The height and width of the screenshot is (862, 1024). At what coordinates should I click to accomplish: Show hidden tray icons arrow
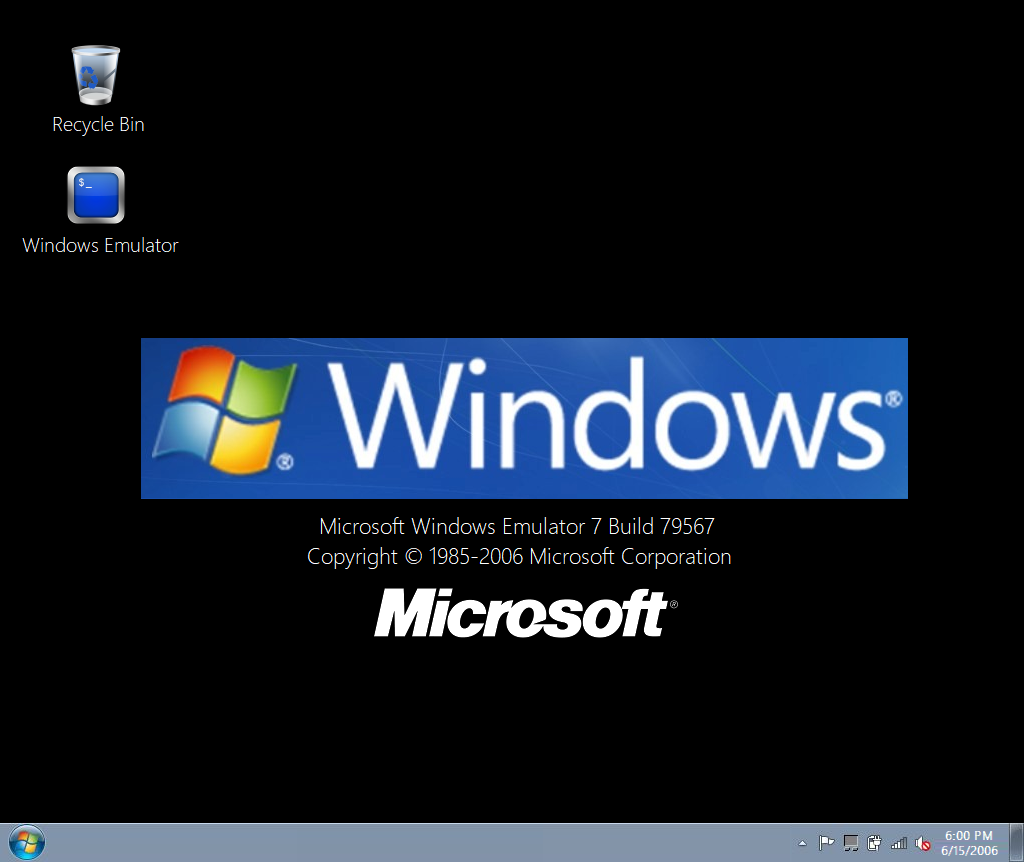point(803,843)
